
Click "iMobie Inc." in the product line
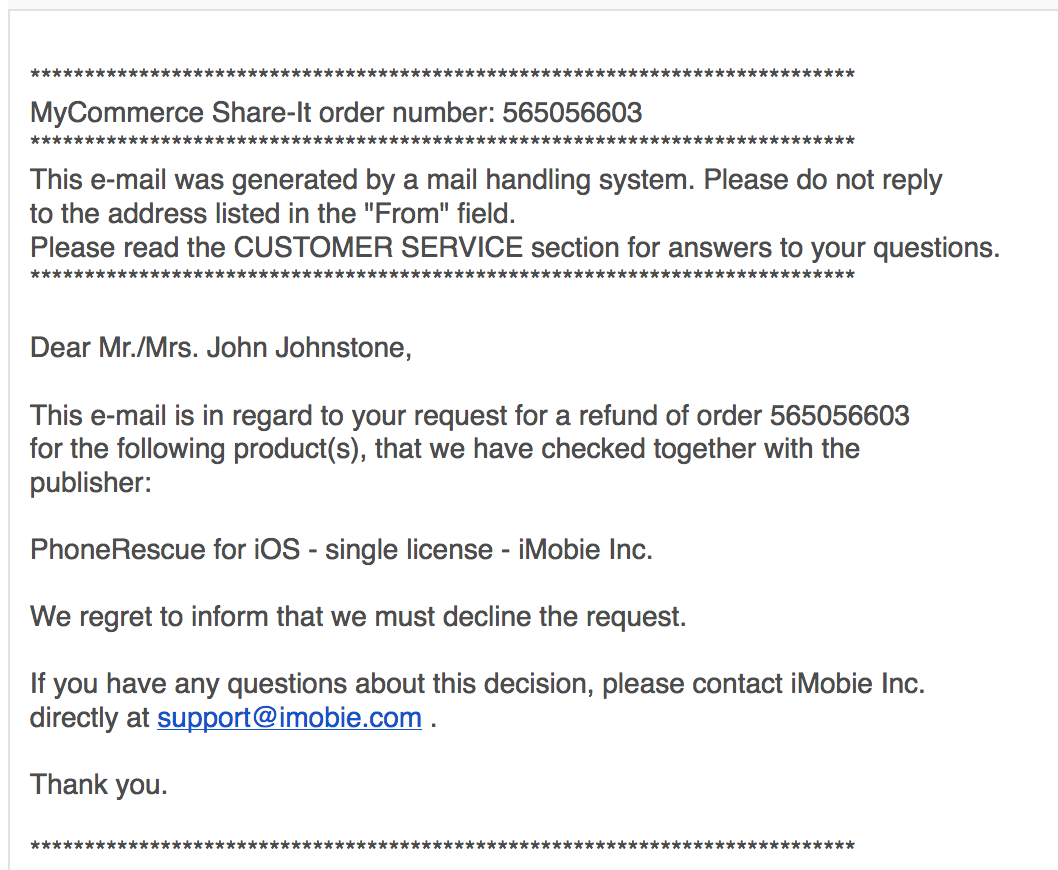pyautogui.click(x=585, y=550)
